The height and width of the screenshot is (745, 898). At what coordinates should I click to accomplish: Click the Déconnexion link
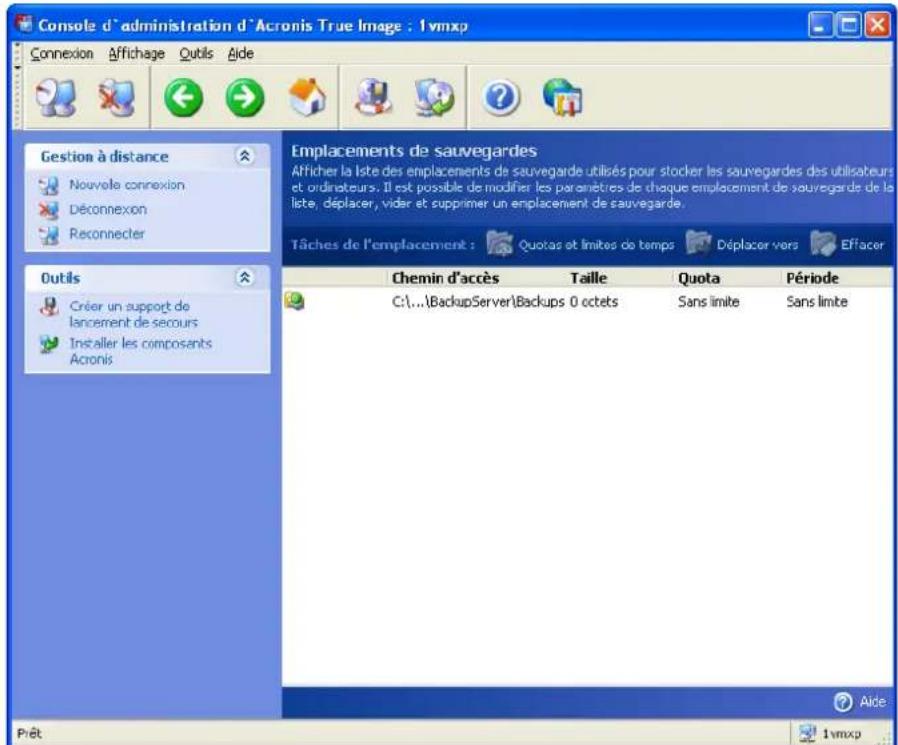tap(108, 210)
